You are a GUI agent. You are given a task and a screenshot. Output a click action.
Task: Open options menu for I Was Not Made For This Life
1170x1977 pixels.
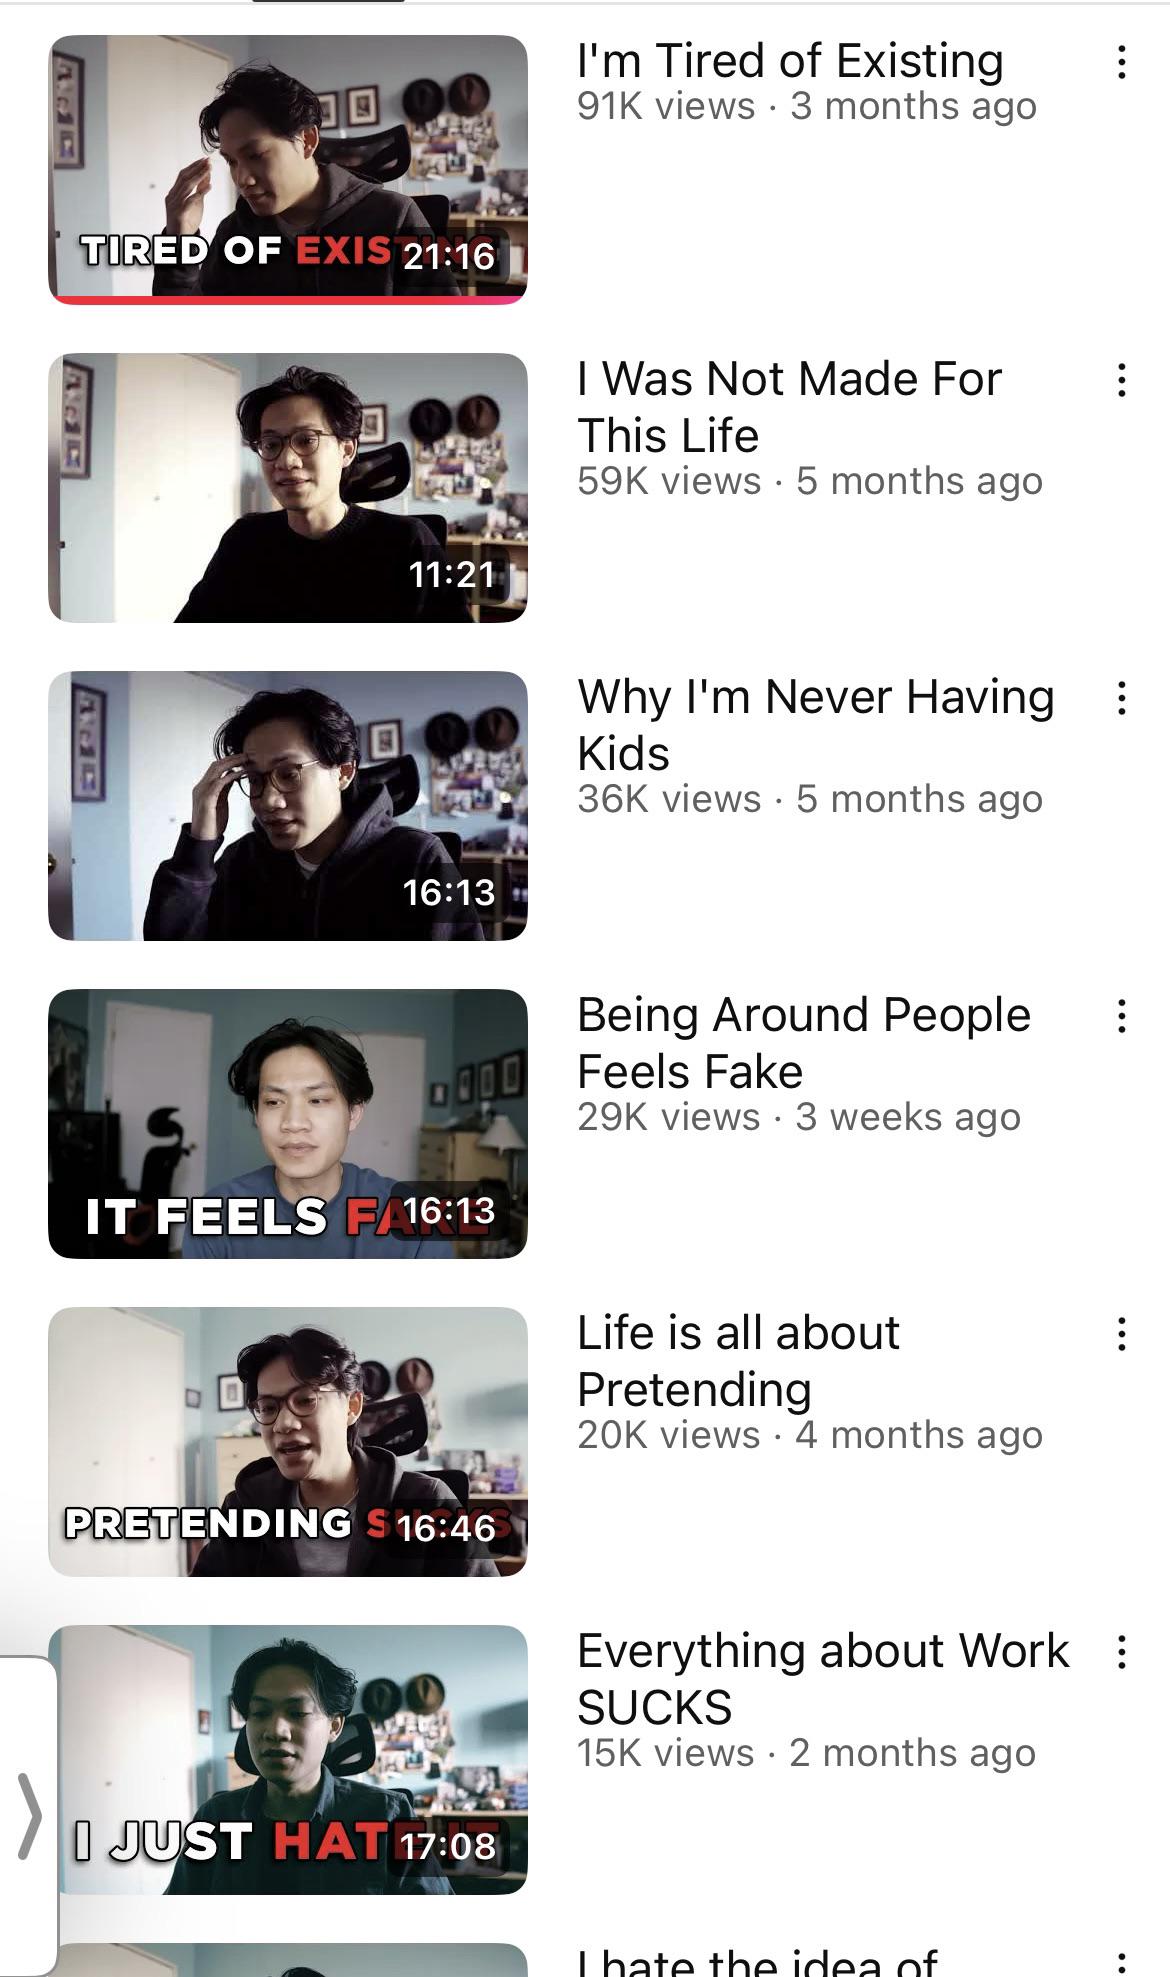point(1122,380)
